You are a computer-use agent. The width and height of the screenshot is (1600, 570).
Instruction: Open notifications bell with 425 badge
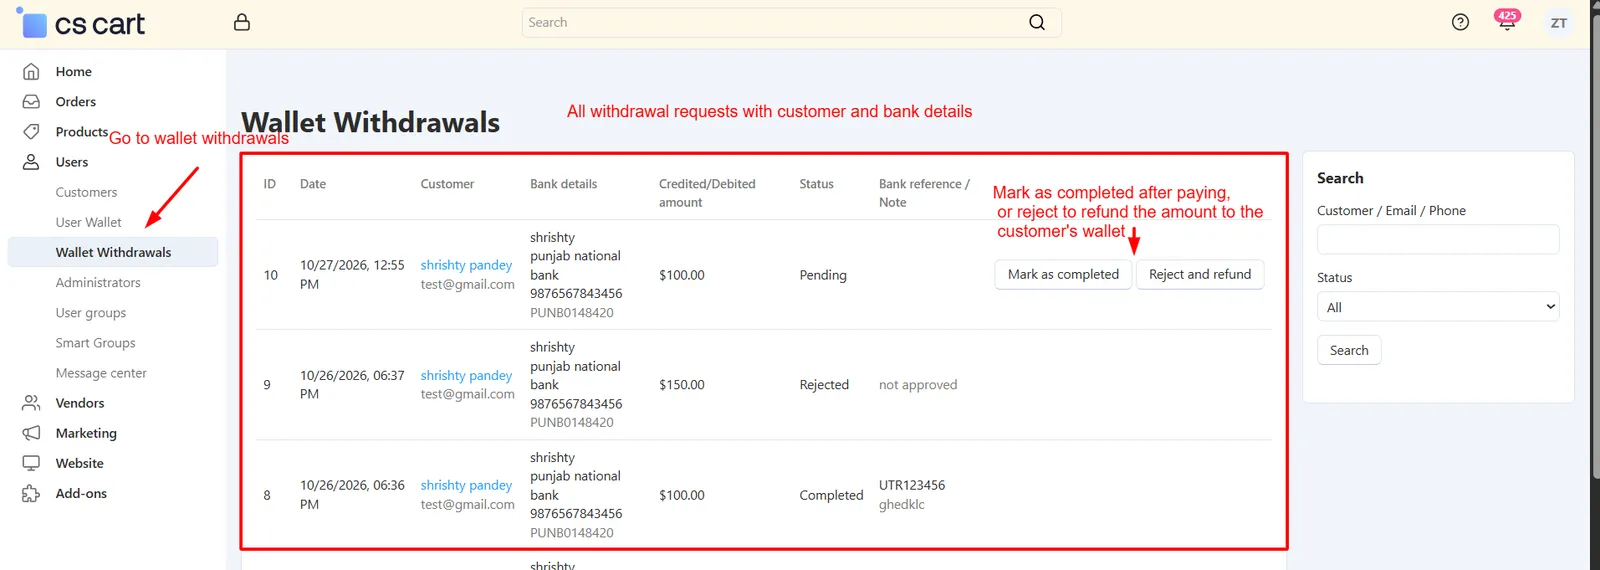1507,20
